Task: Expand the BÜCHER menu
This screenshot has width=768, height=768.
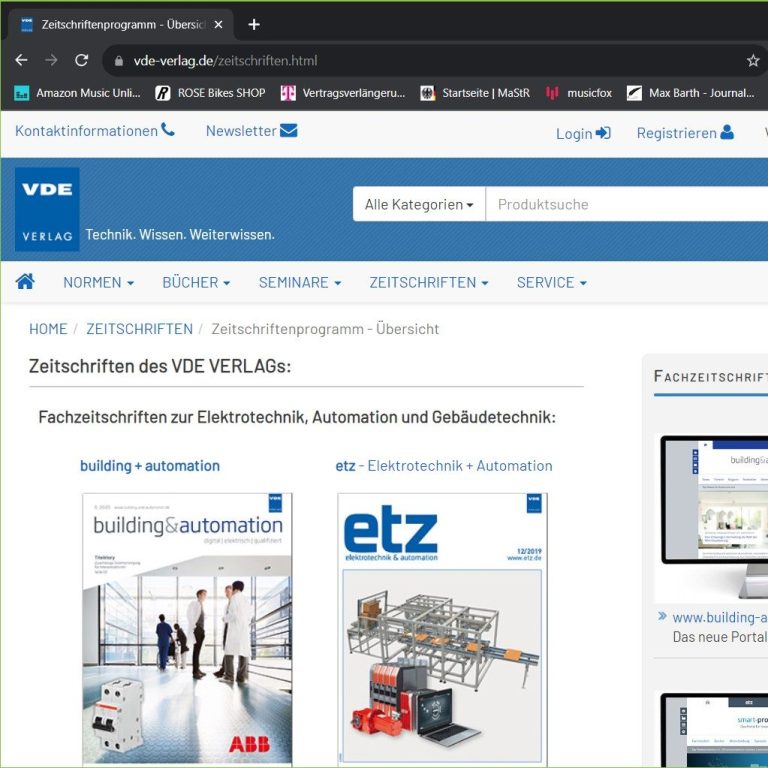Action: coord(196,283)
